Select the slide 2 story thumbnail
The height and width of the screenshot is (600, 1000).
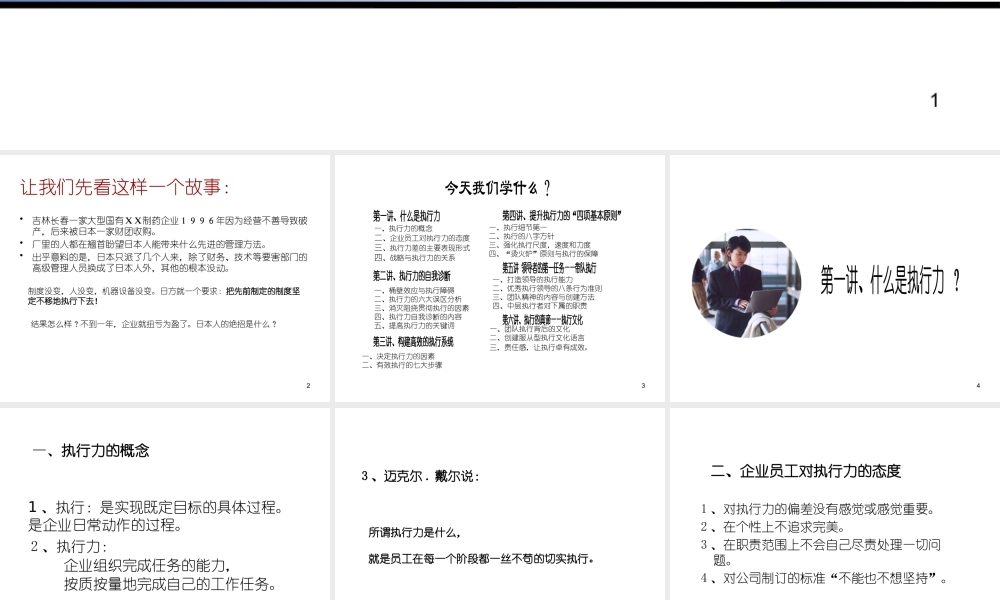pos(165,279)
